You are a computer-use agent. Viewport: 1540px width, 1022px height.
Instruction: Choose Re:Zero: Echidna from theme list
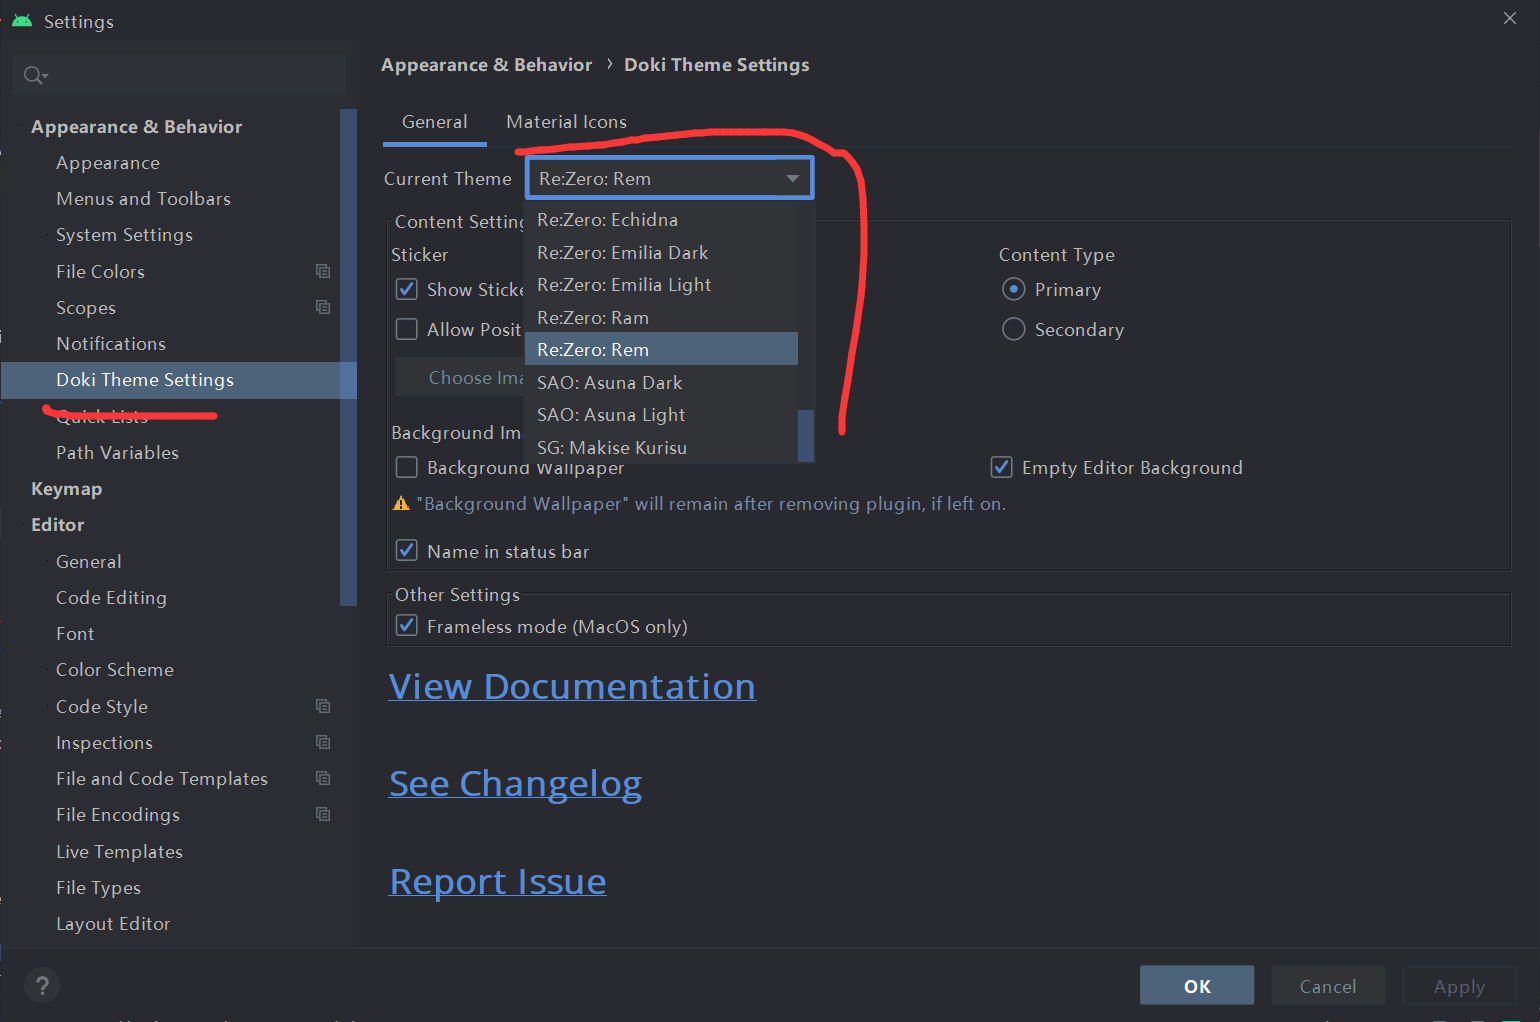[661, 220]
